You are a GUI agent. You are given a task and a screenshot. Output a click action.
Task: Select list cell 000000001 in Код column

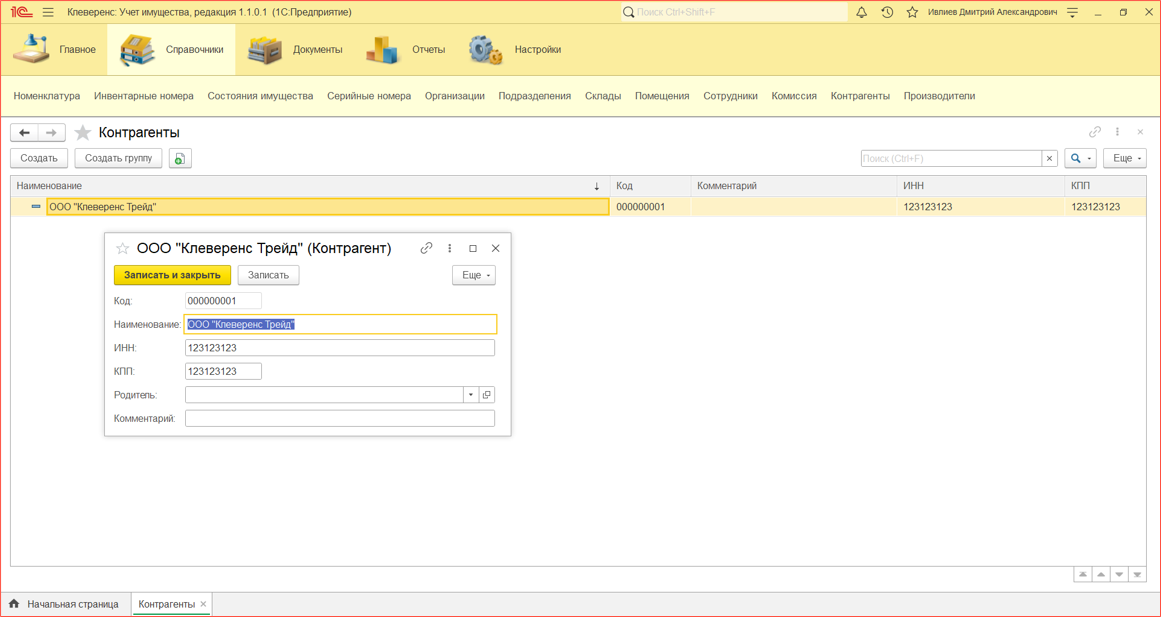point(650,207)
